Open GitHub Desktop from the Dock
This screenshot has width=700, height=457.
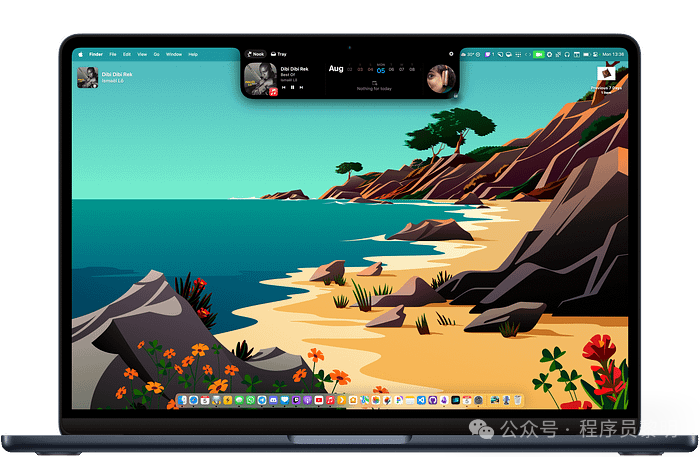point(433,400)
